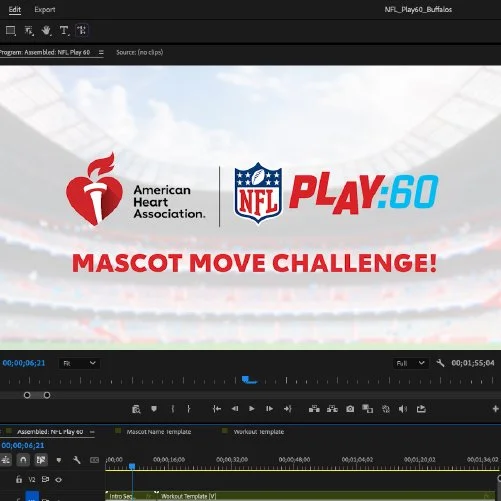The image size is (501, 501).
Task: Click the NFL_Play60_Buffalos project title
Action: 418,9
